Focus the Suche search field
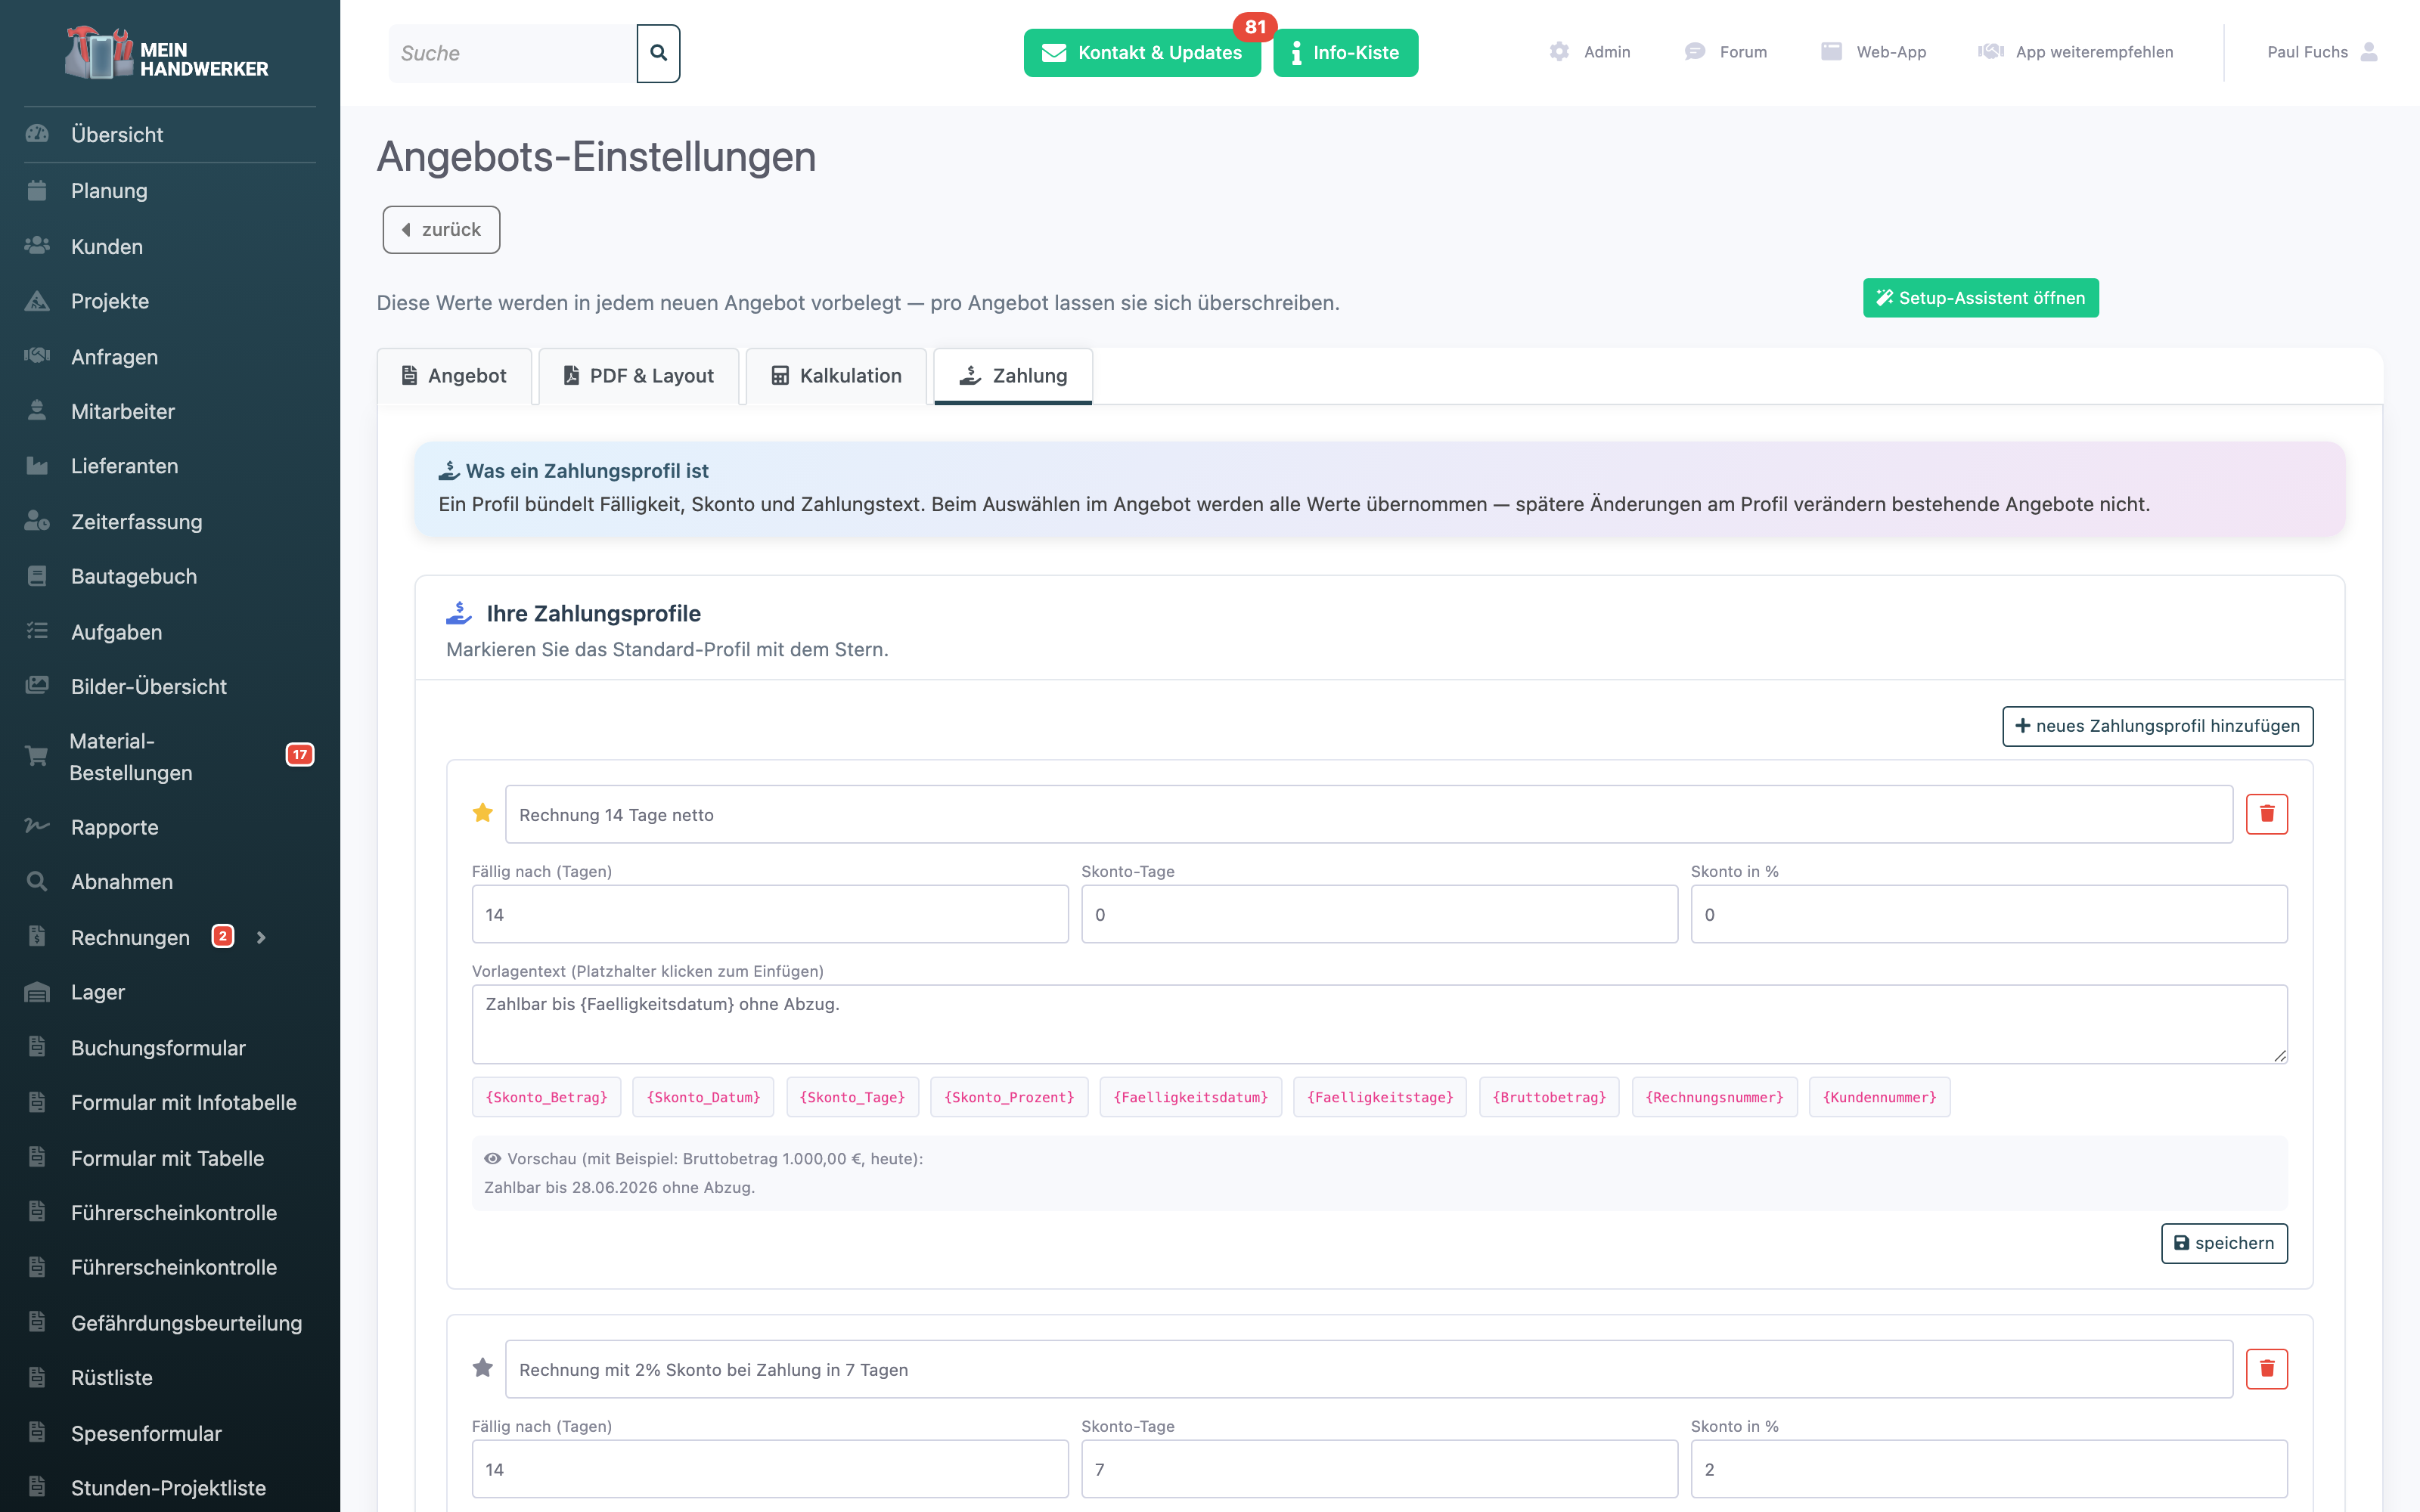Screen dimensions: 2420x1512 [x=512, y=53]
